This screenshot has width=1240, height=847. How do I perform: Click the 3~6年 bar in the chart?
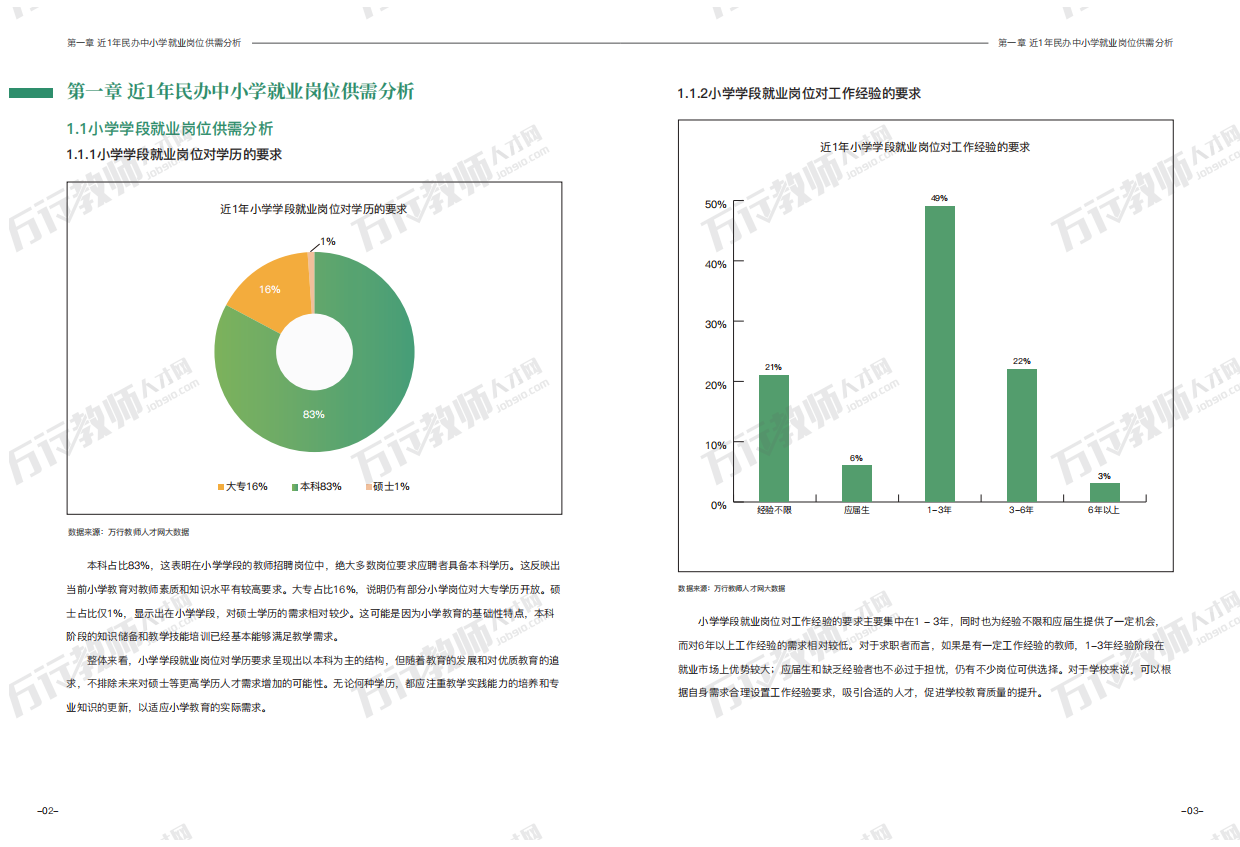[1021, 435]
